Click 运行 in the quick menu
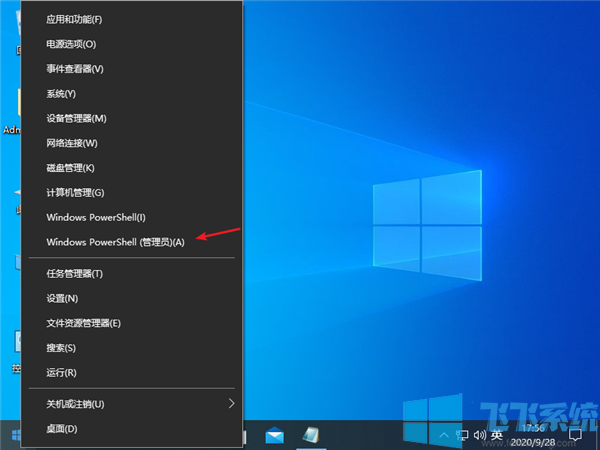 coord(61,372)
